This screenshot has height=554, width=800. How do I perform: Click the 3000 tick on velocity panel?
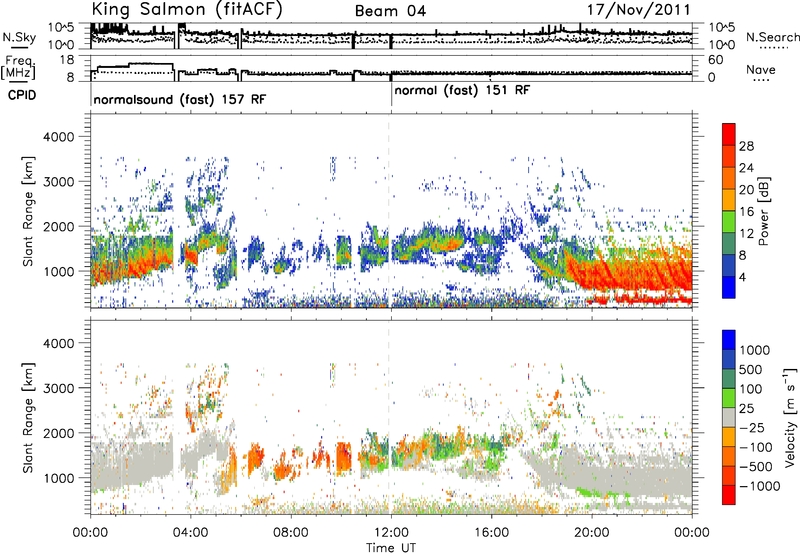point(58,388)
